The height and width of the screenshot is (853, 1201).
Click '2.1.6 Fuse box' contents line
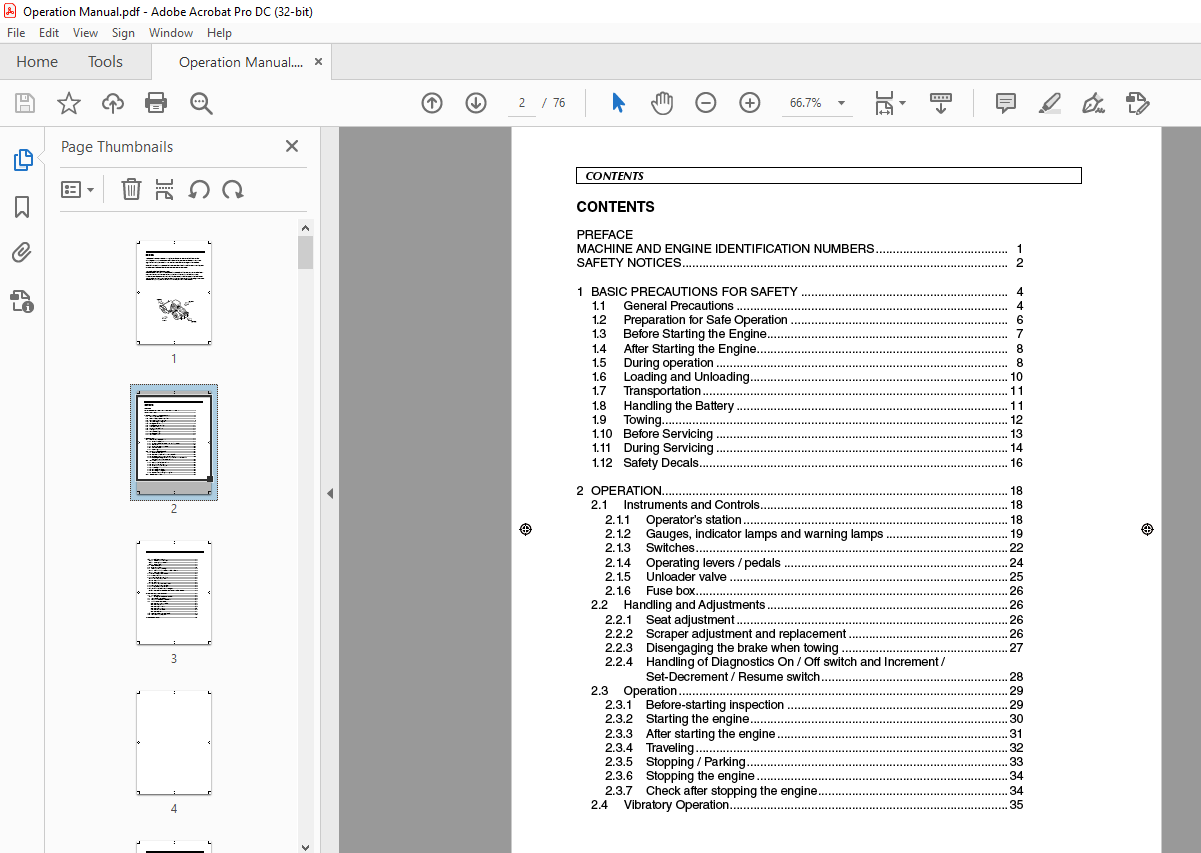tap(814, 591)
